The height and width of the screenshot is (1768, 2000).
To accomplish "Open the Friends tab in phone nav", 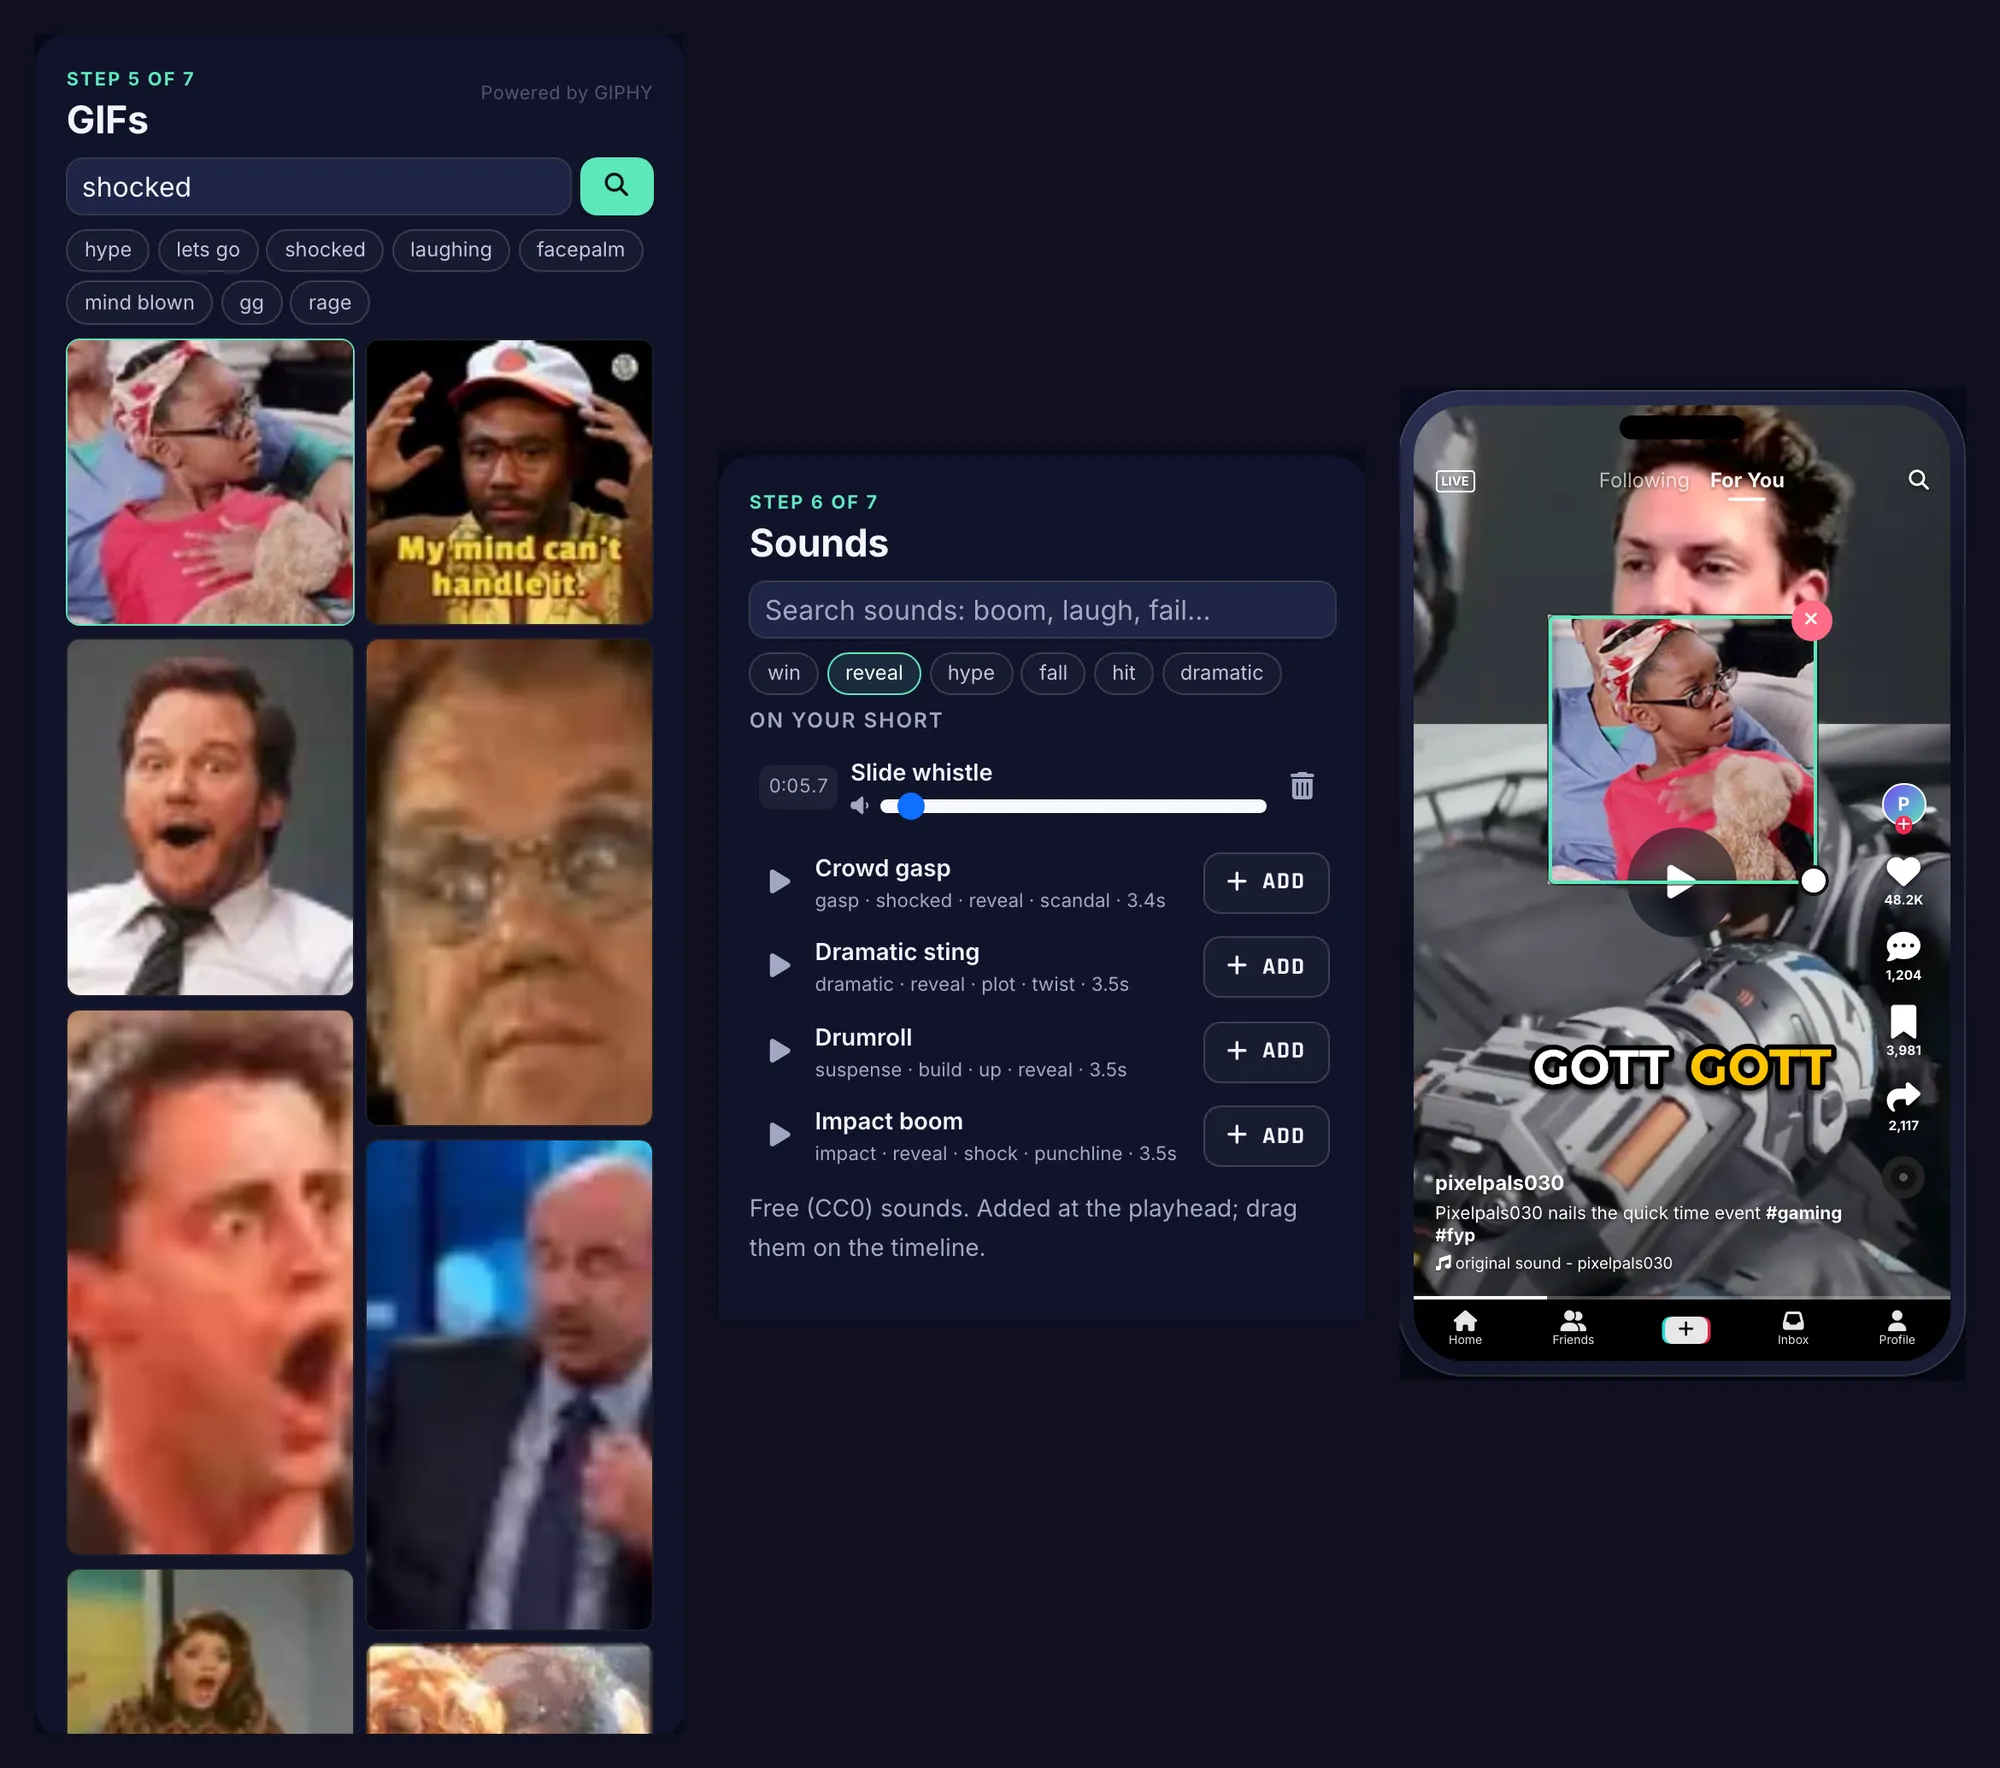I will (x=1573, y=1328).
